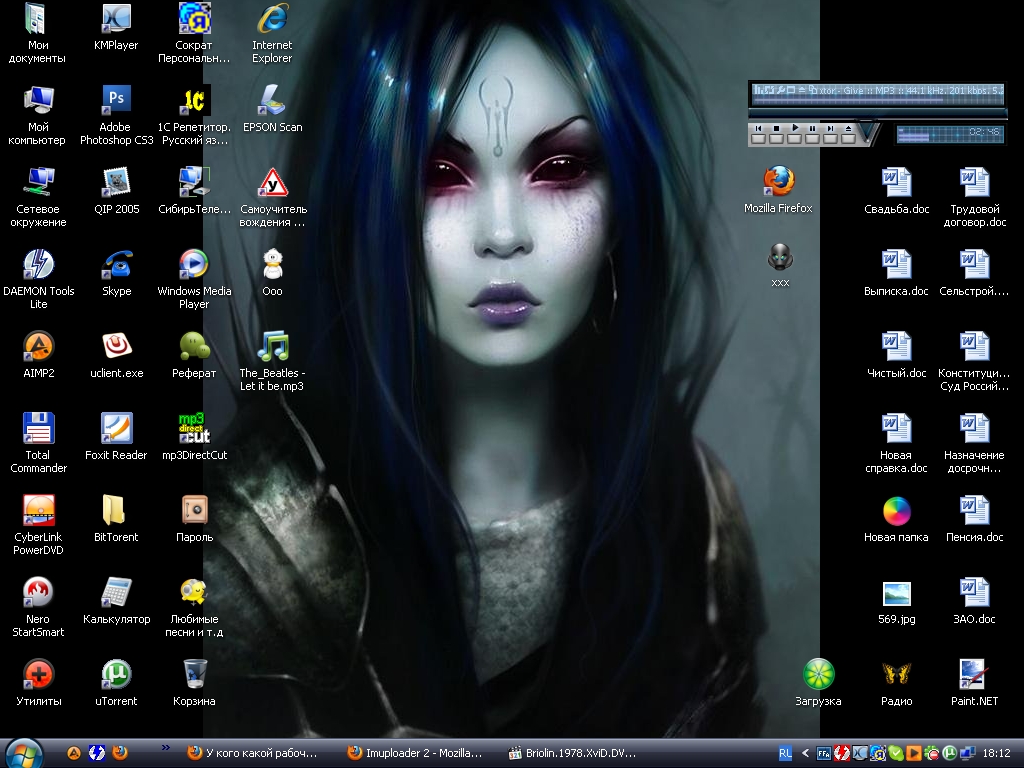Pause the track in the music player
Viewport: 1024px width, 768px height.
click(x=813, y=129)
